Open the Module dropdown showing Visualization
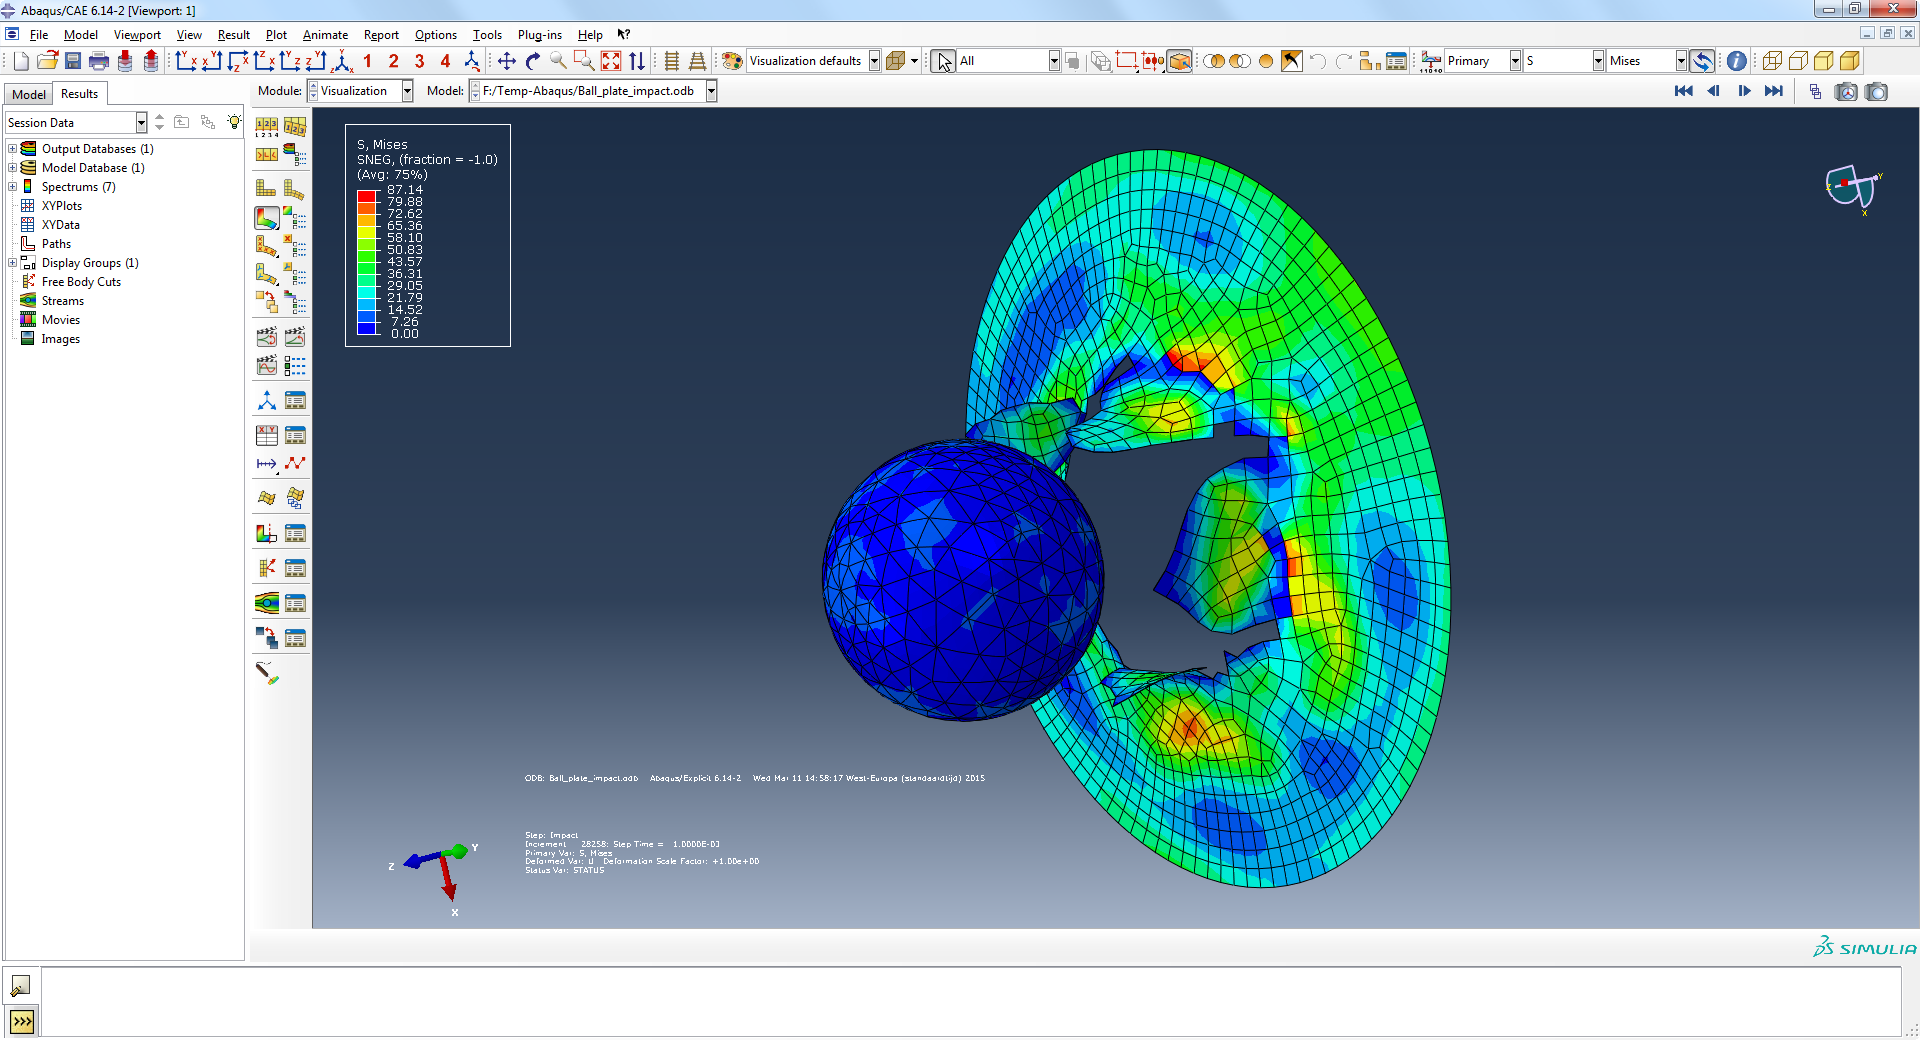This screenshot has width=1920, height=1040. tap(406, 90)
